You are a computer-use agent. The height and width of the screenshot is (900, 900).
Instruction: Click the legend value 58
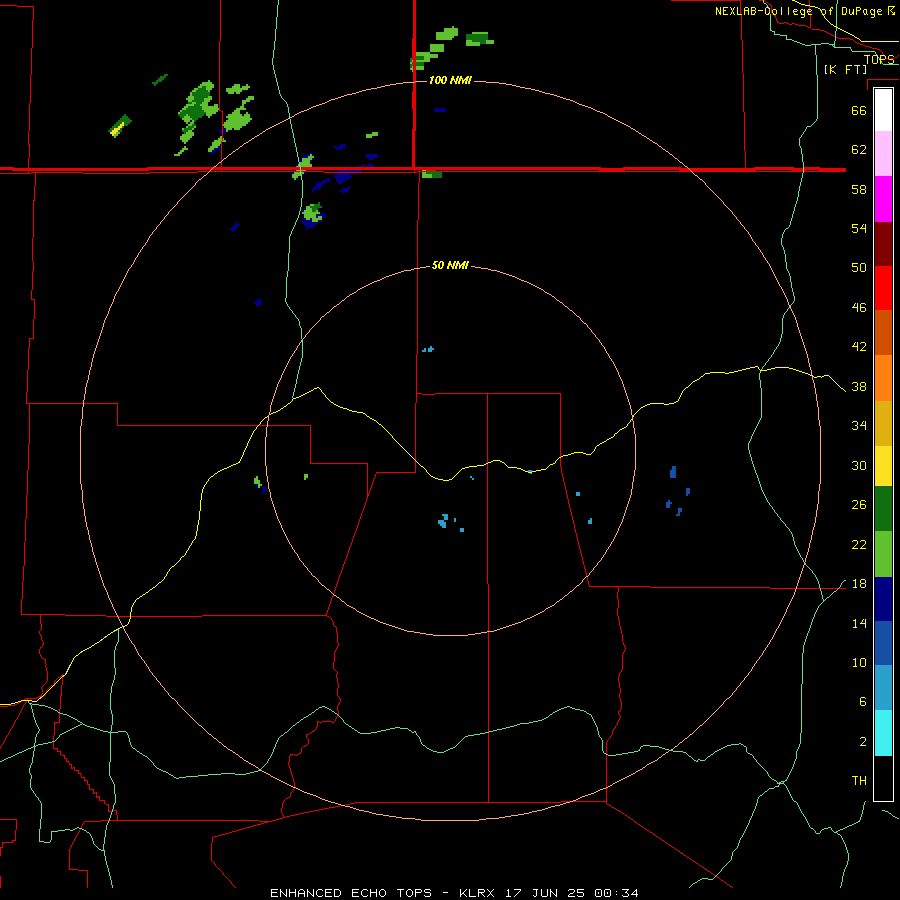tap(859, 189)
